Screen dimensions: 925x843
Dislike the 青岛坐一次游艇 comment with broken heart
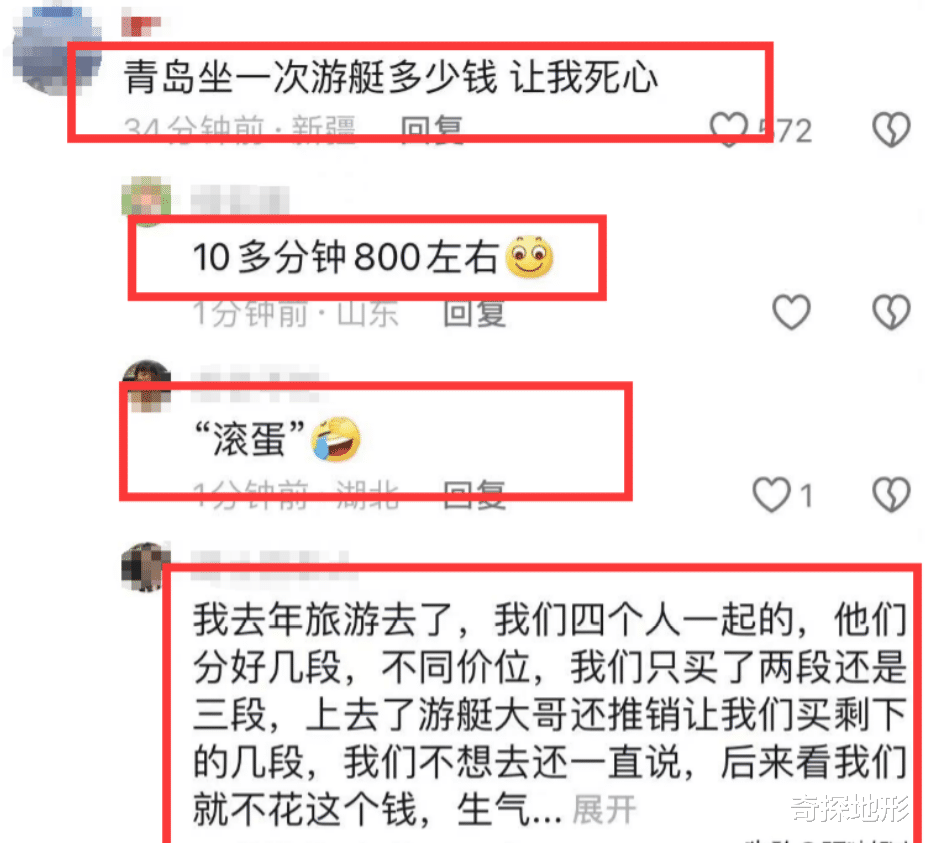click(x=891, y=129)
